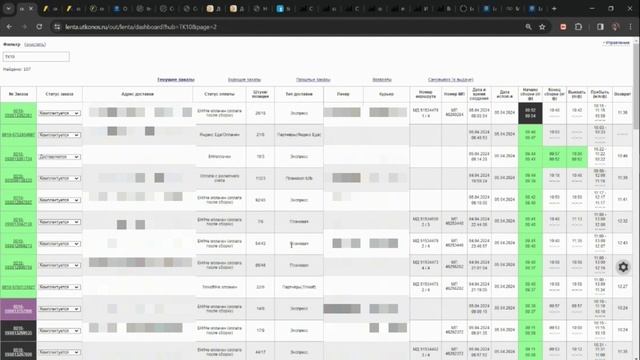Image resolution: width=640 pixels, height=360 pixels.
Task: Bookmark this page with the star icon
Action: (x=542, y=27)
